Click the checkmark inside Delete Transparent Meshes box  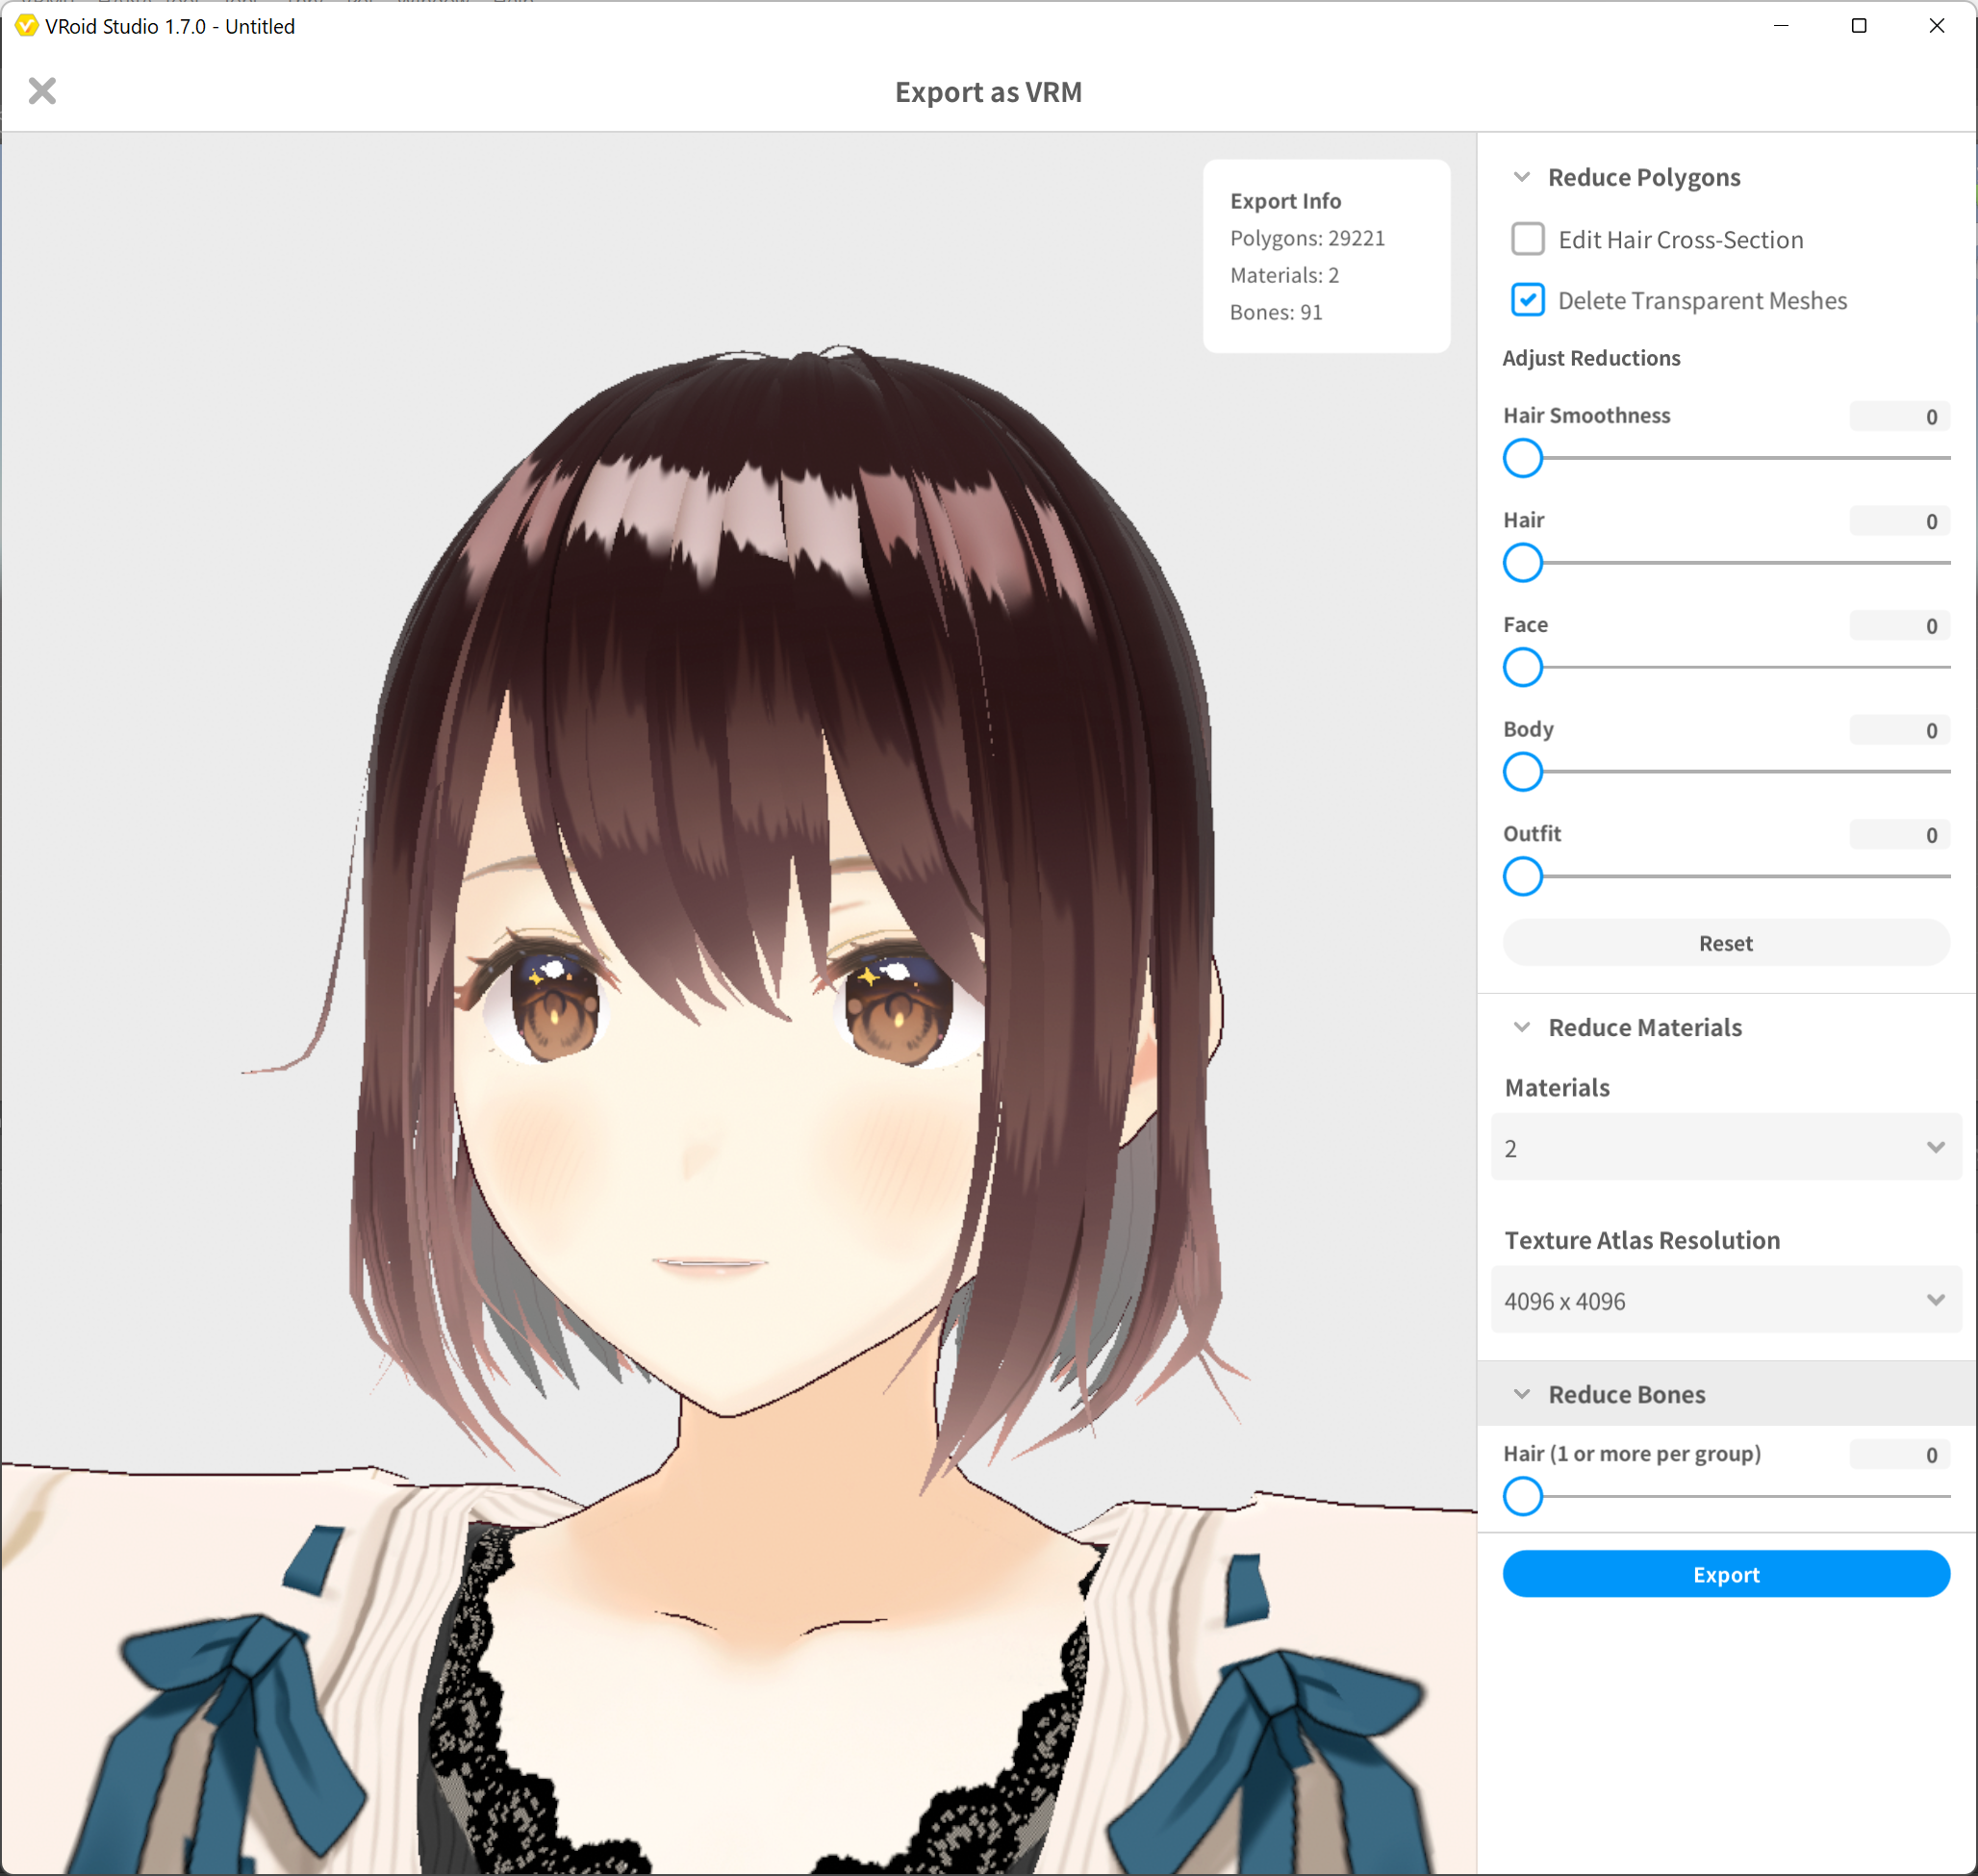pos(1527,300)
